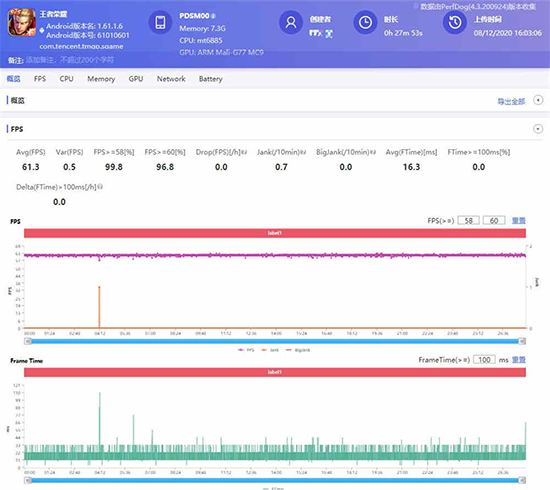Collapse the FPS section arrow
The height and width of the screenshot is (490, 550).
538,129
